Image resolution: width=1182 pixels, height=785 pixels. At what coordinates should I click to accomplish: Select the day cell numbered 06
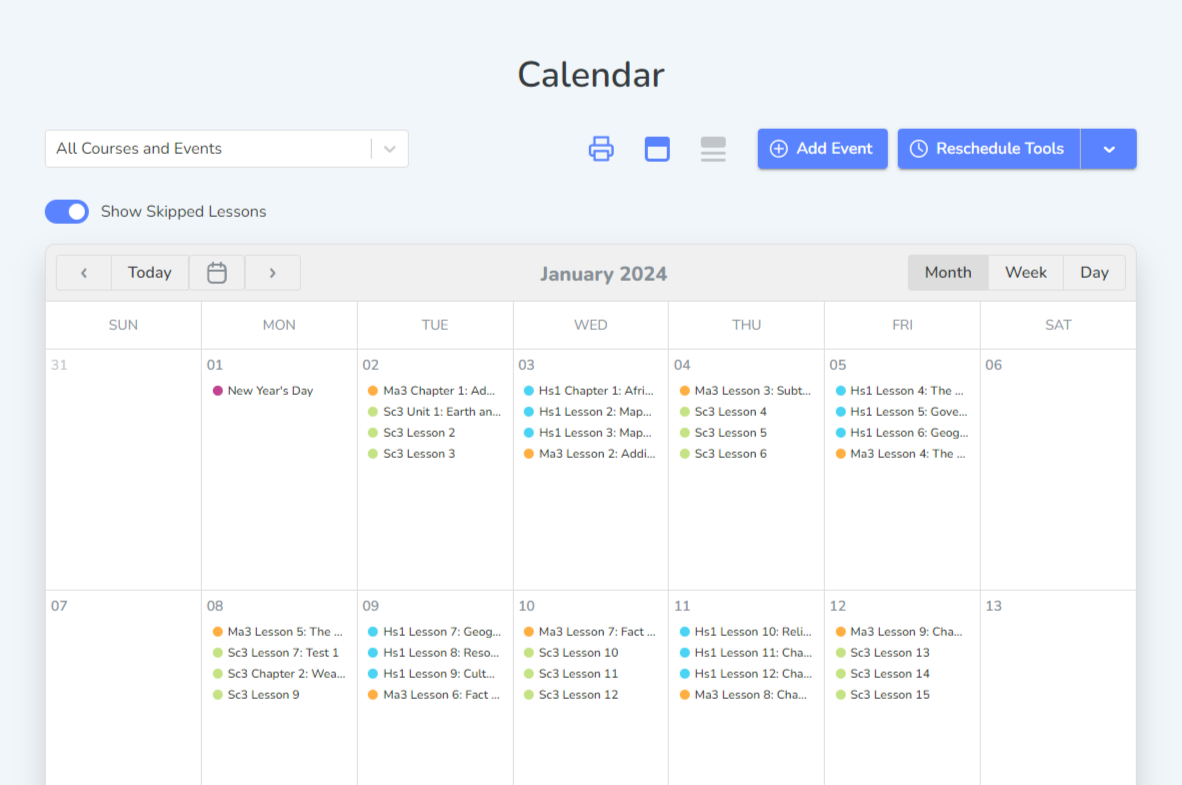1058,470
